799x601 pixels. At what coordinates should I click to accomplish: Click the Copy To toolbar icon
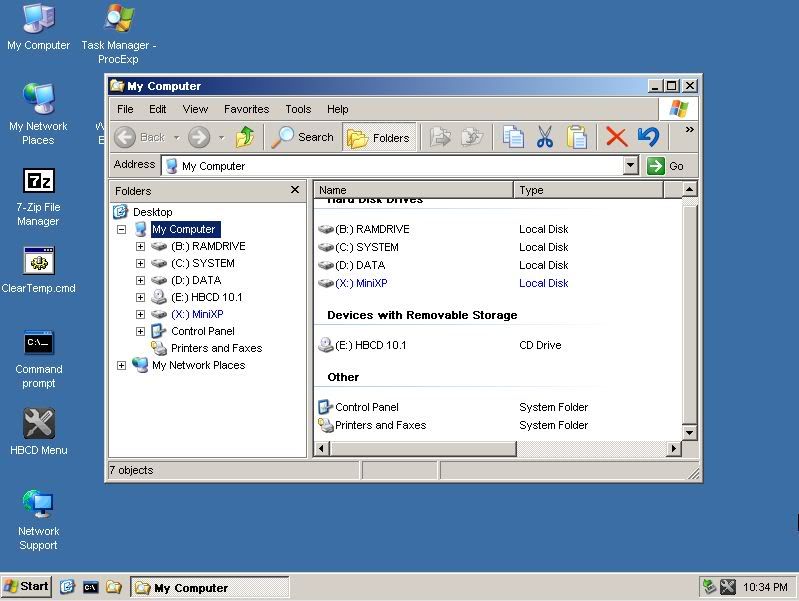click(472, 137)
